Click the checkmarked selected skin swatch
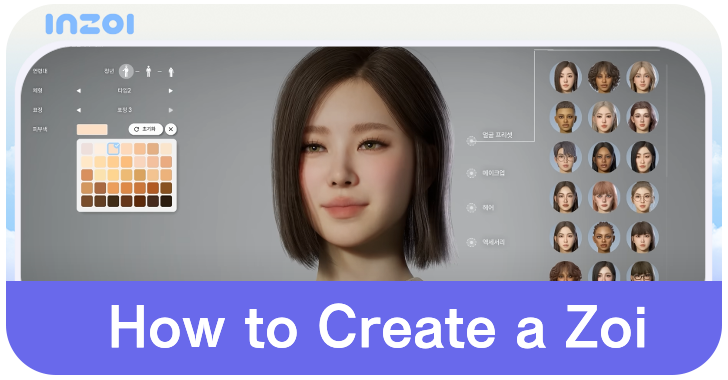728x380 pixels. (113, 149)
